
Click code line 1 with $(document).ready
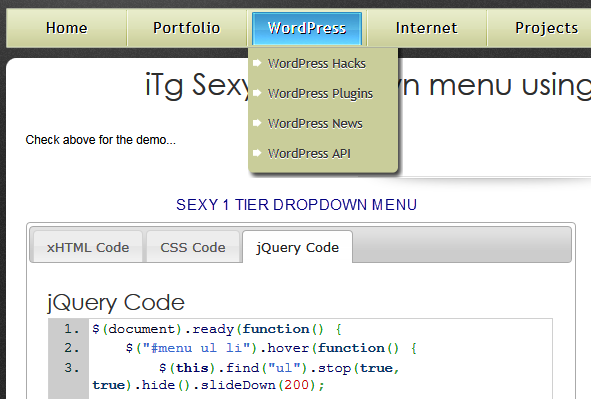217,329
